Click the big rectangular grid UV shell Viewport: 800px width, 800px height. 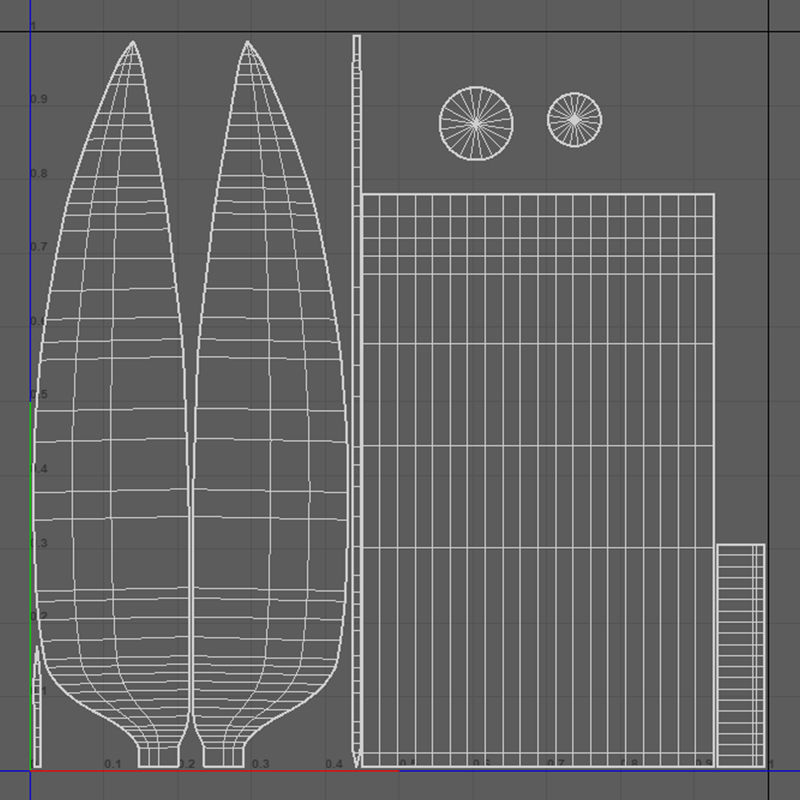tap(538, 480)
